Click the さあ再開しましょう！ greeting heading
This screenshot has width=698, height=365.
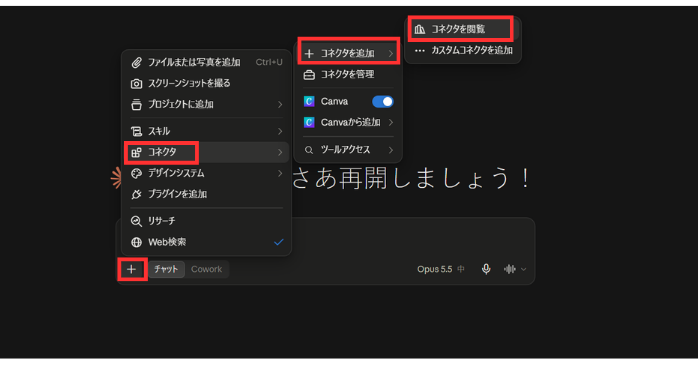tap(412, 178)
